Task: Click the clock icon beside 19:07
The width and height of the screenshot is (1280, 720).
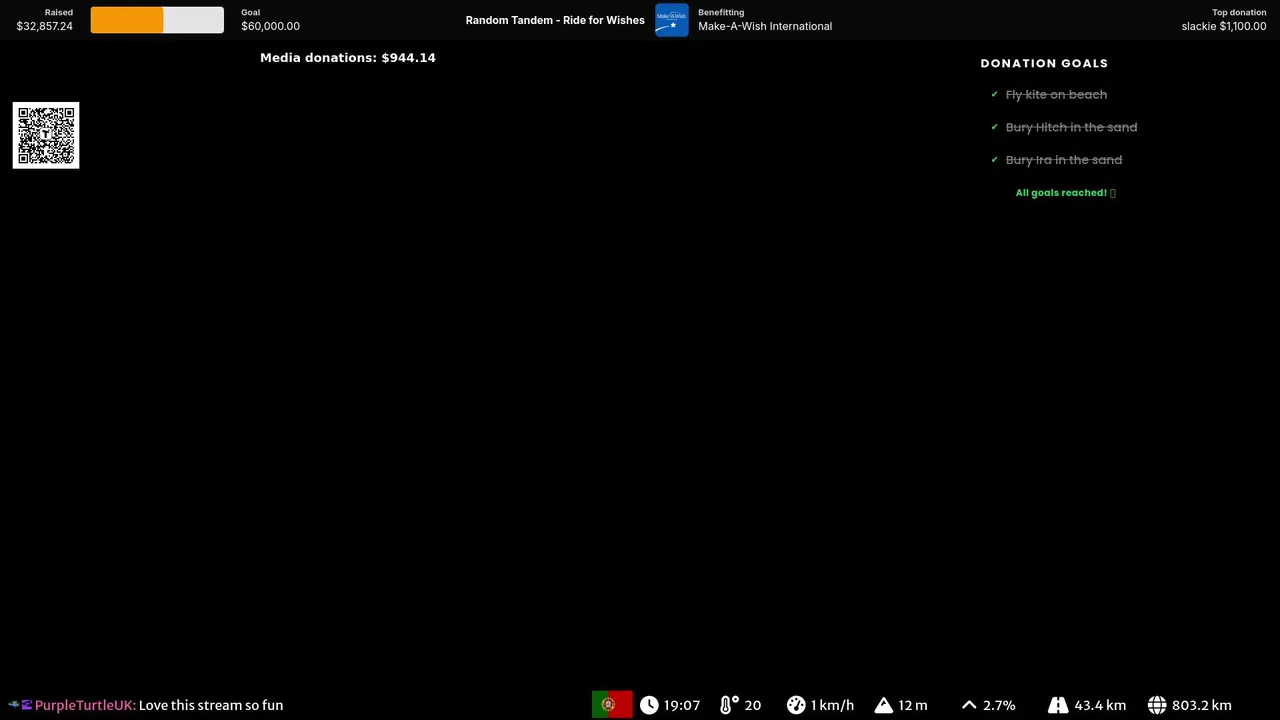Action: click(649, 705)
